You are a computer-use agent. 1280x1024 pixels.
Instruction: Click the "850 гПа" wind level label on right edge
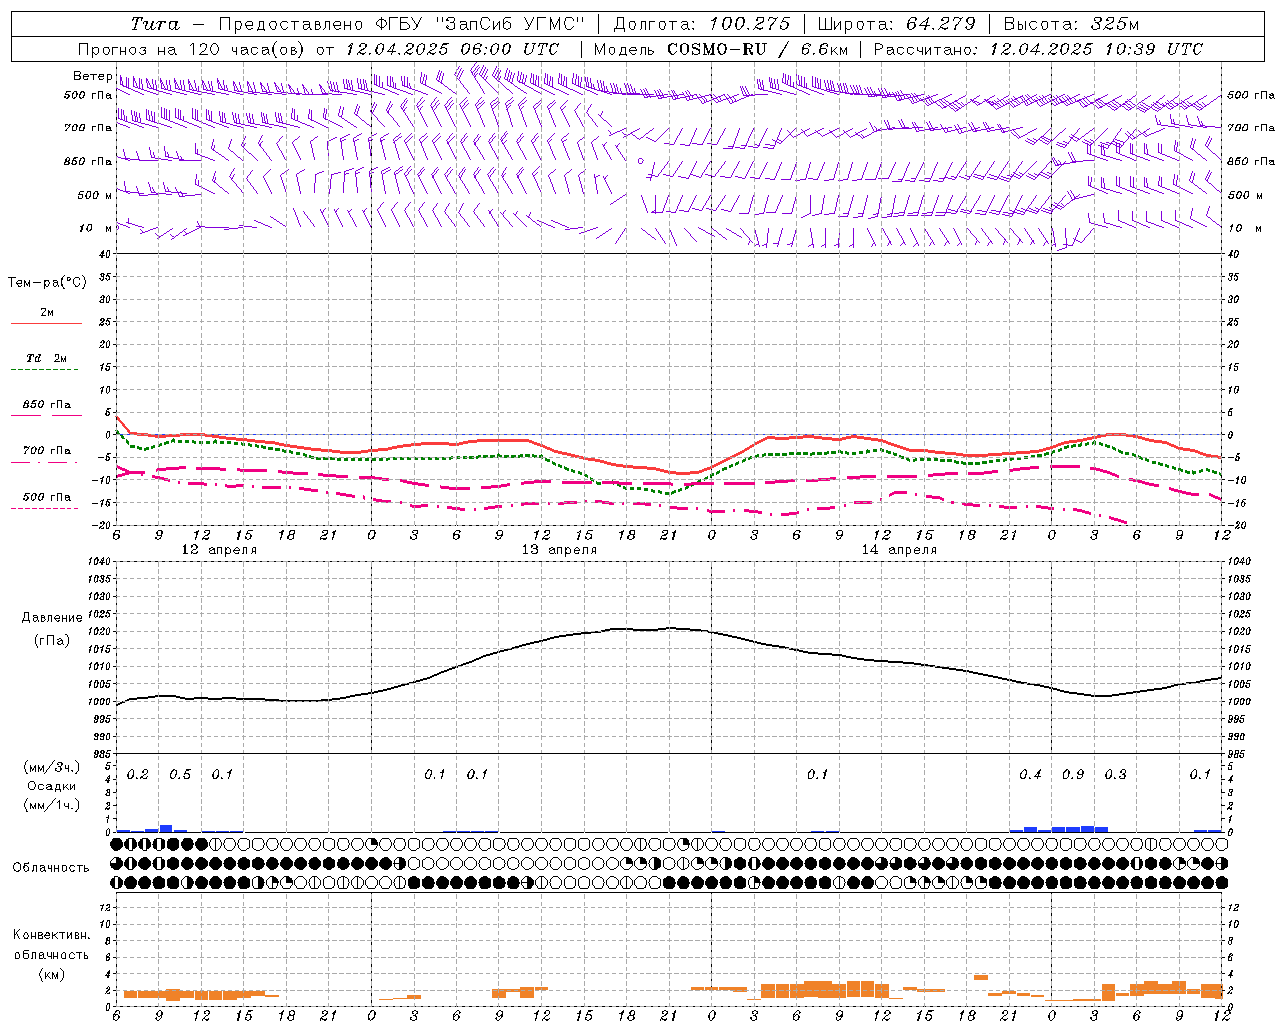tap(1251, 161)
